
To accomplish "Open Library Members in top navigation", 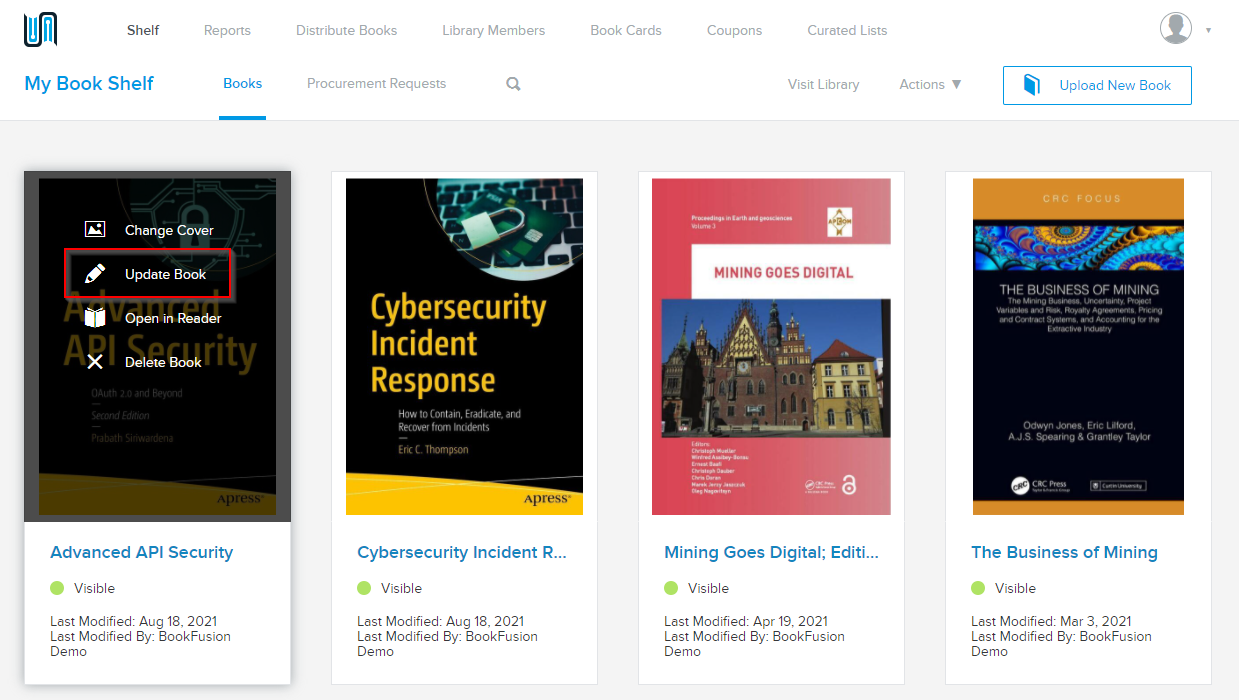I will pos(494,30).
